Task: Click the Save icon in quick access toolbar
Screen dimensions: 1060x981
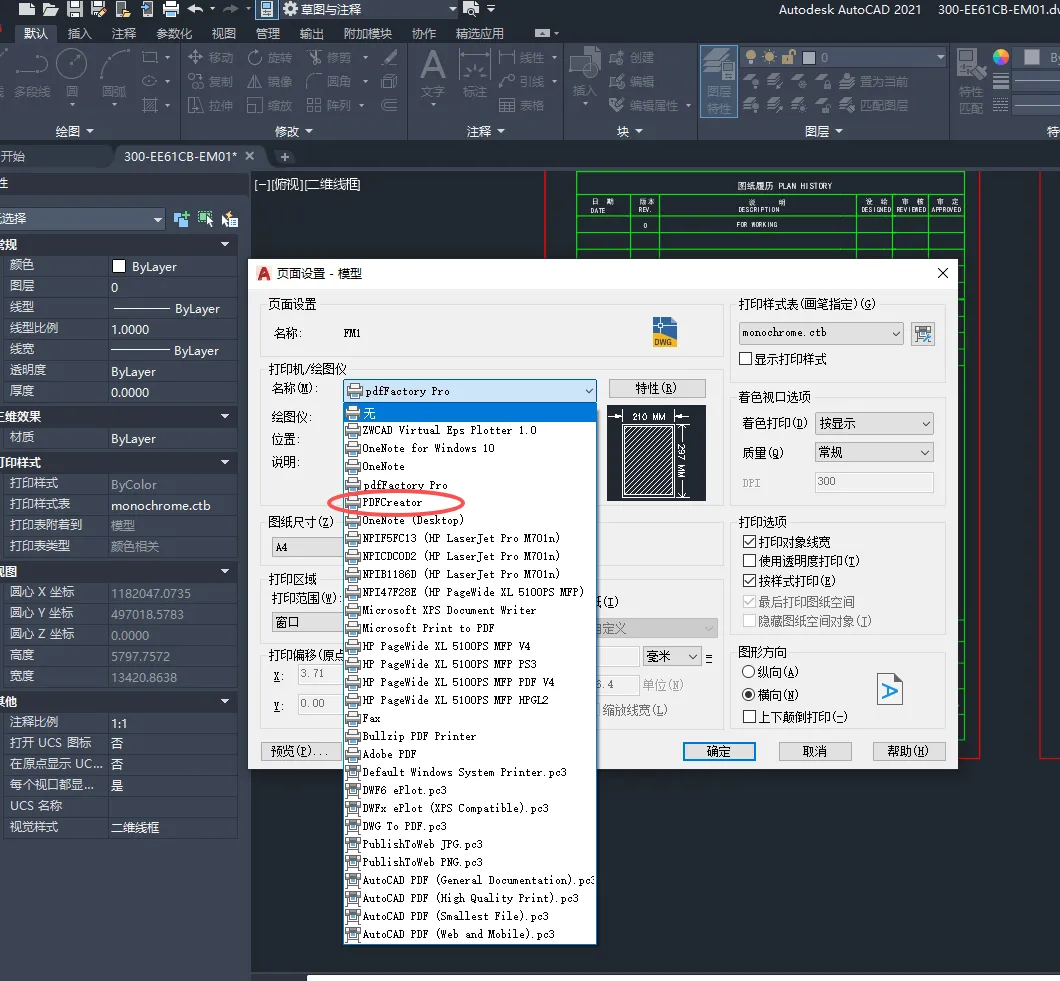Action: pyautogui.click(x=74, y=9)
